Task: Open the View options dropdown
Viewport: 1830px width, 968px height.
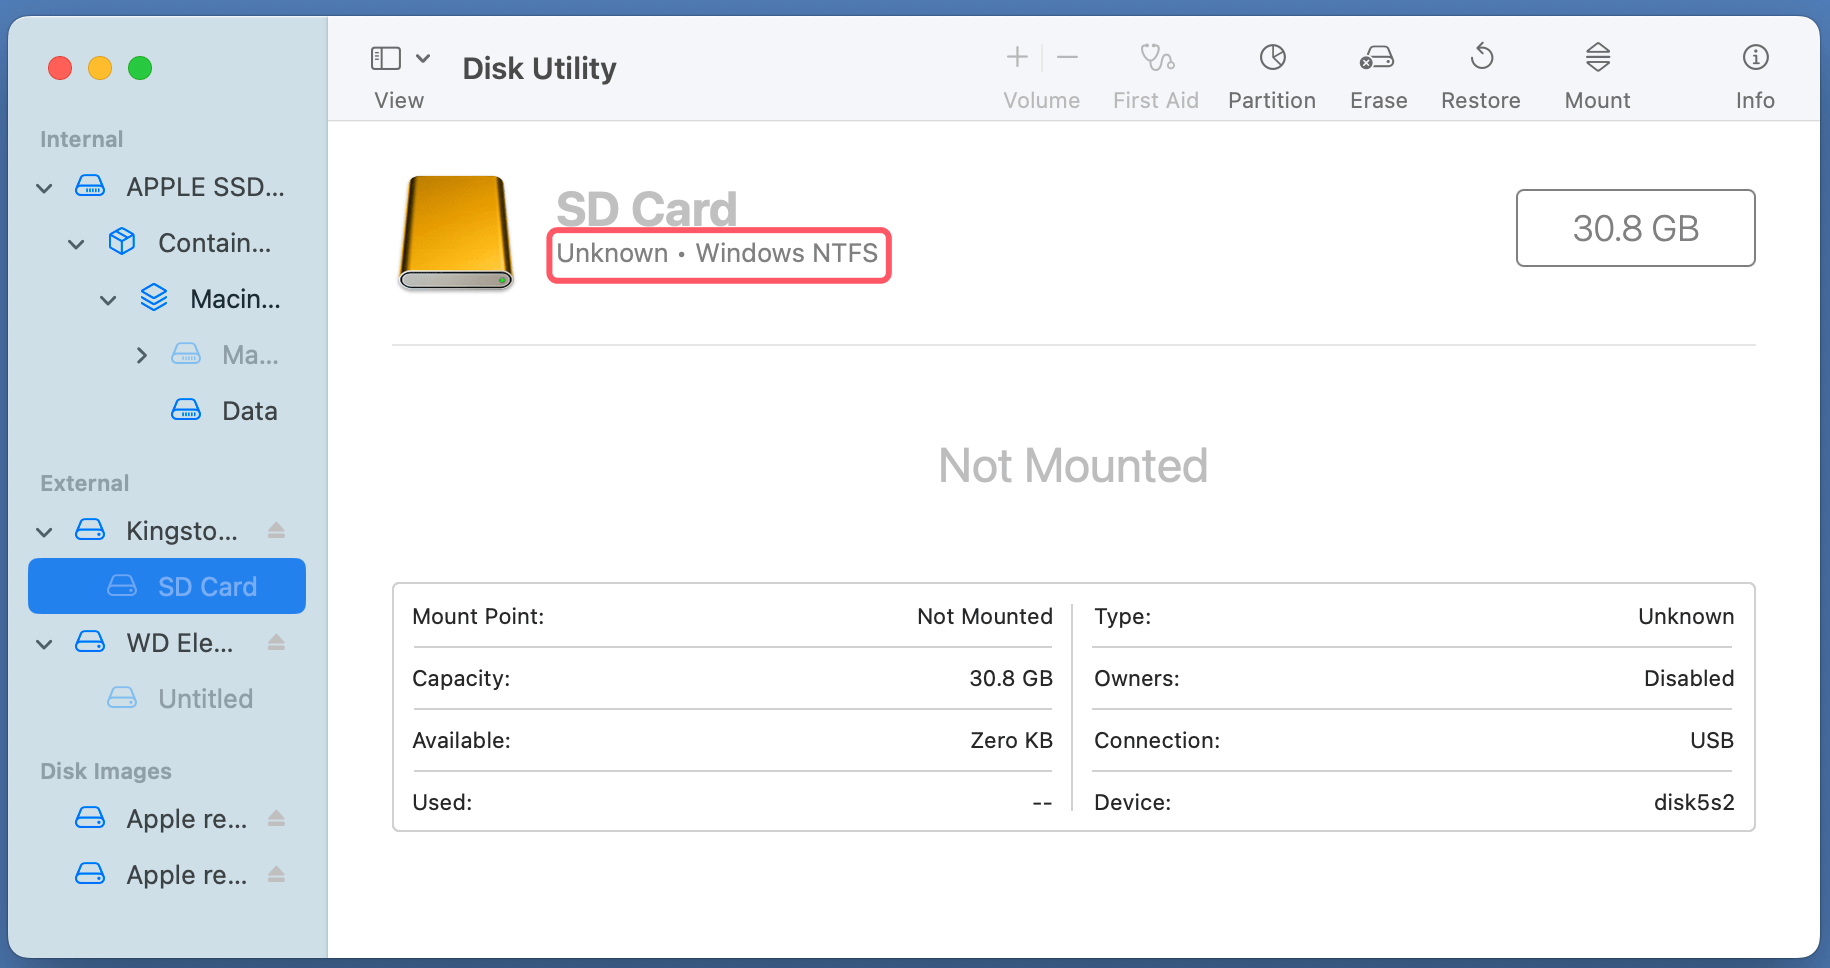Action: (x=422, y=58)
